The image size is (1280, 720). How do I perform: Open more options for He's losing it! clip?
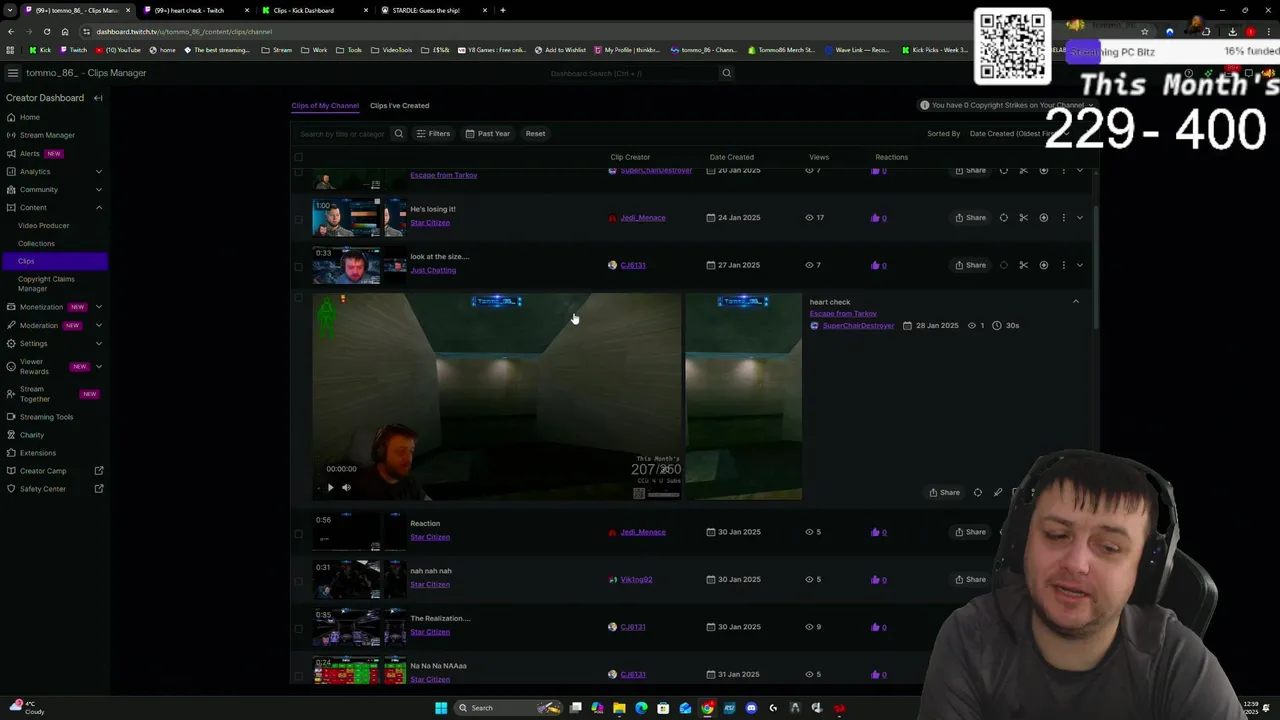1063,218
